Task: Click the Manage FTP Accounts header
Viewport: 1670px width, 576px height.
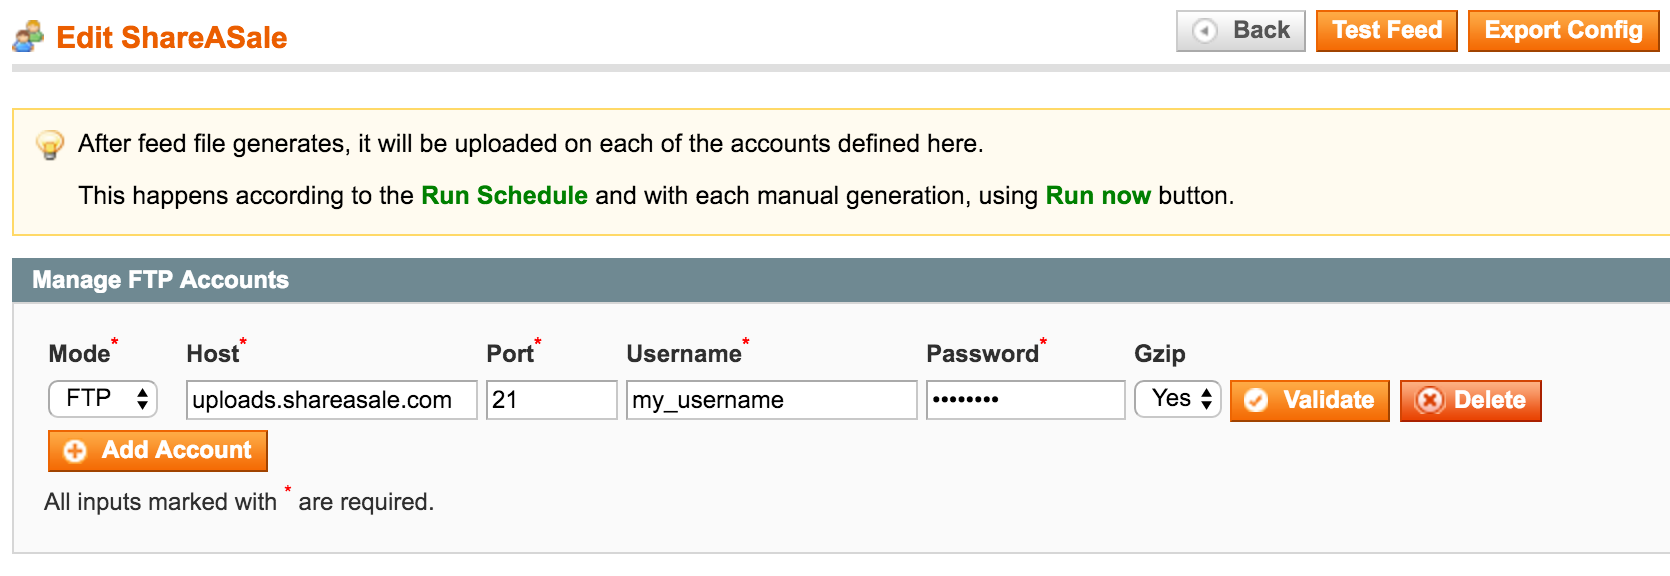Action: [x=841, y=280]
